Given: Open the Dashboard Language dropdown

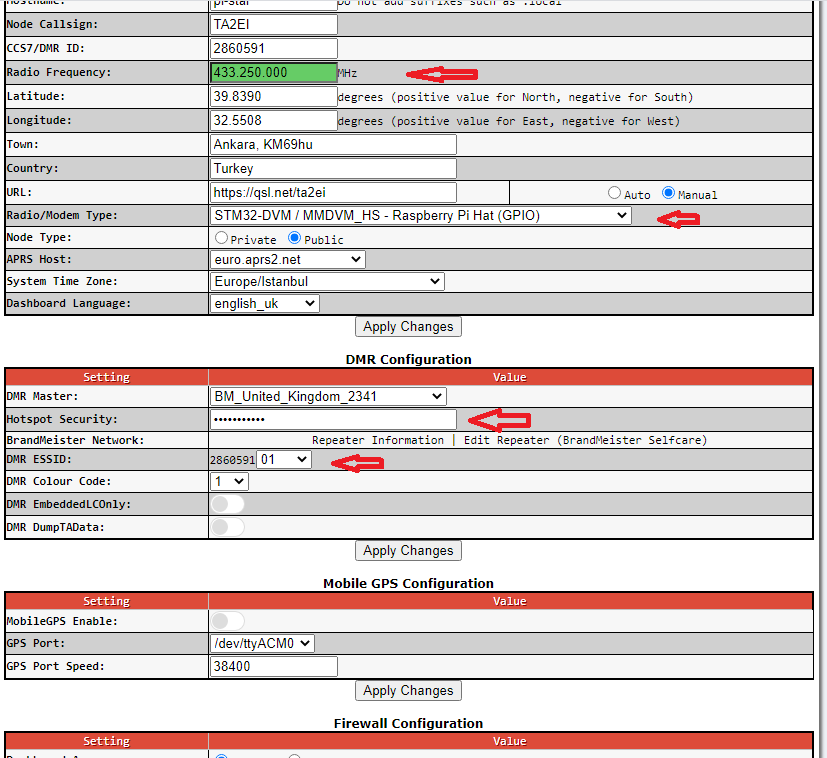Looking at the screenshot, I should pyautogui.click(x=265, y=303).
